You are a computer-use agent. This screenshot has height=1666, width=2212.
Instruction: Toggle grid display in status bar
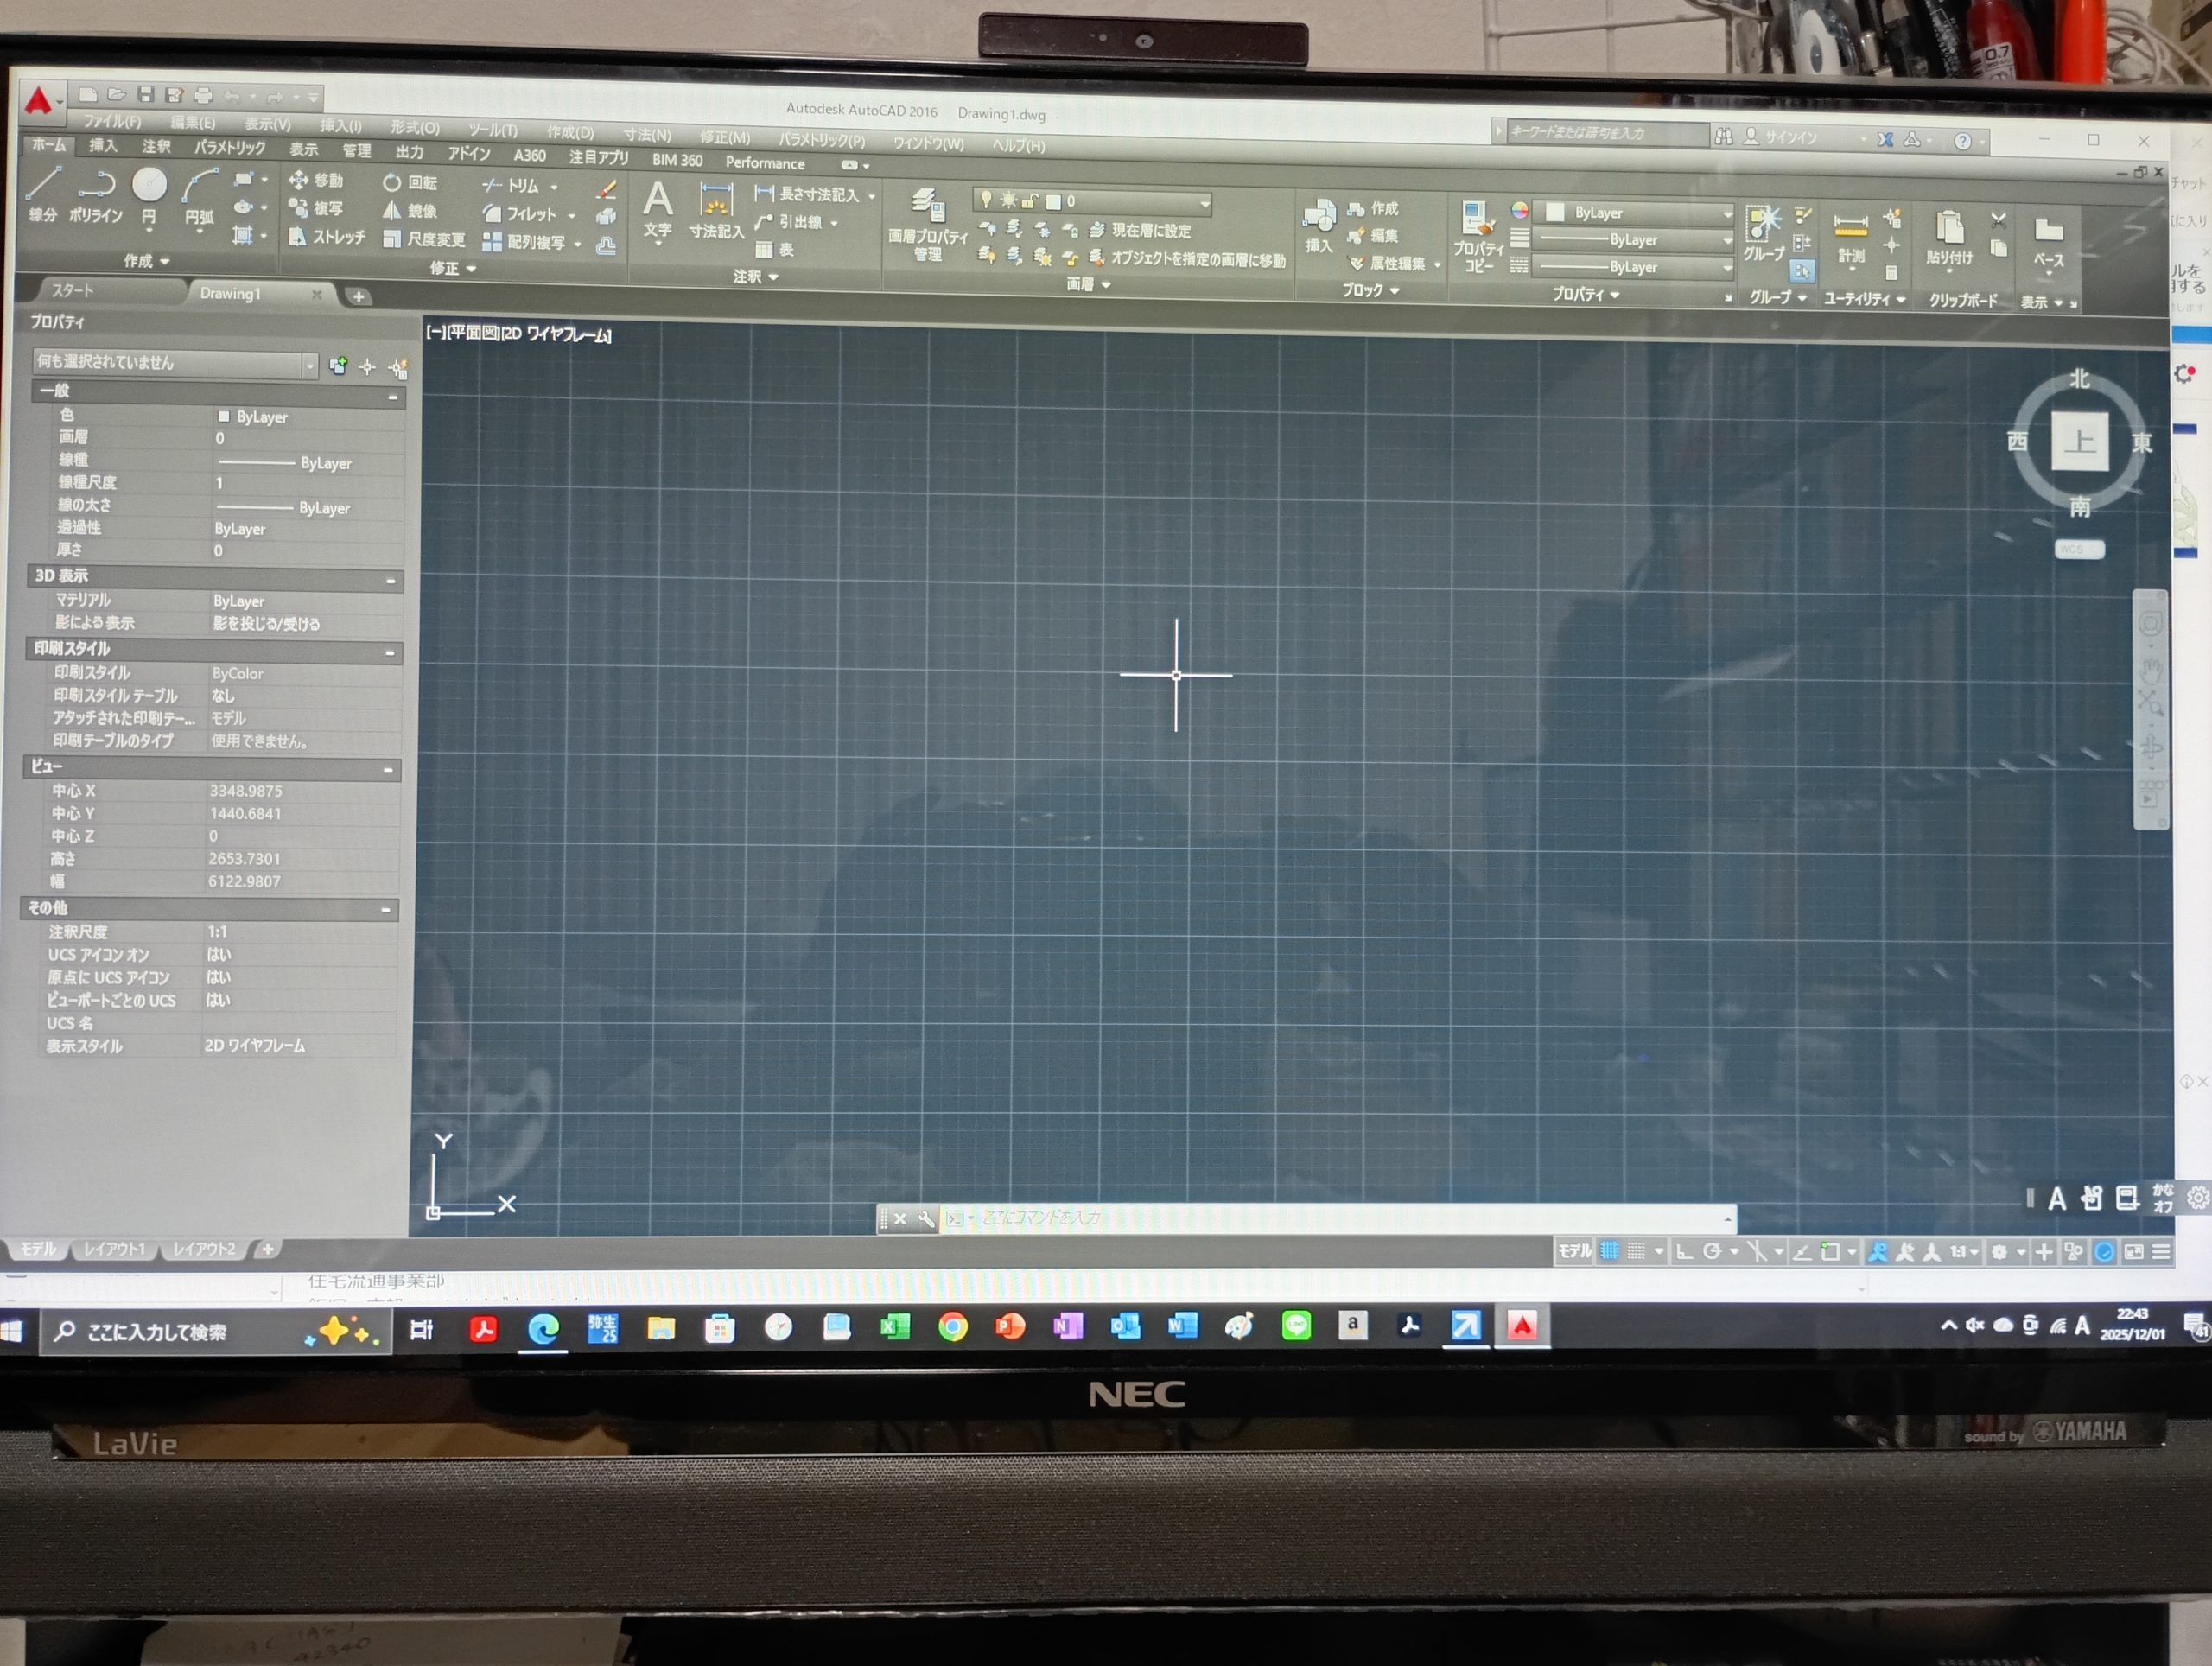(1609, 1251)
